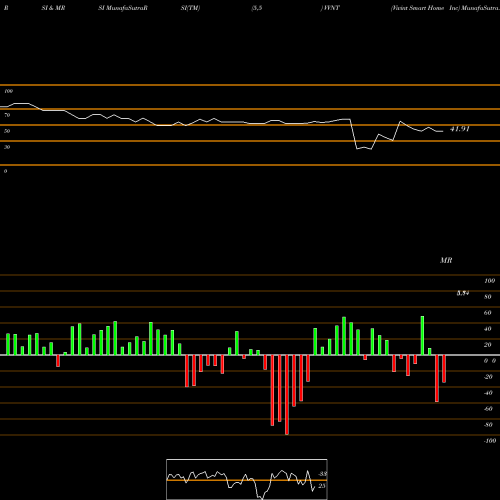The height and width of the screenshot is (500, 500).
Task: Click the MR panel title label
Action: tap(446, 260)
